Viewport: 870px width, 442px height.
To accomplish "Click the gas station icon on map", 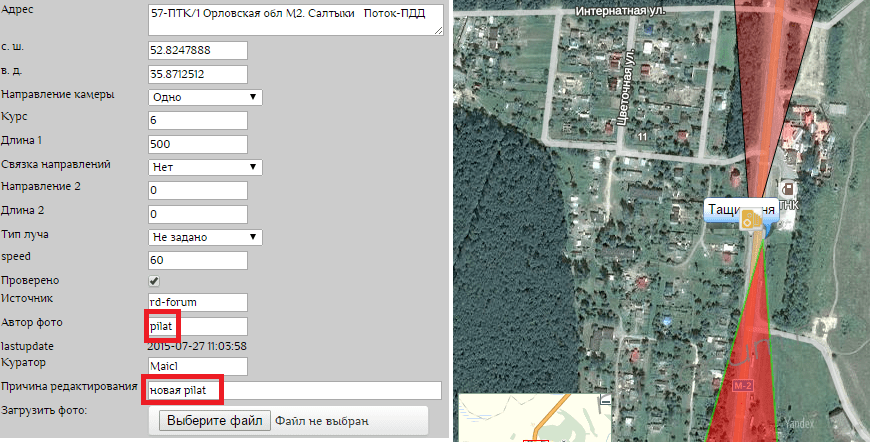I will pos(789,187).
